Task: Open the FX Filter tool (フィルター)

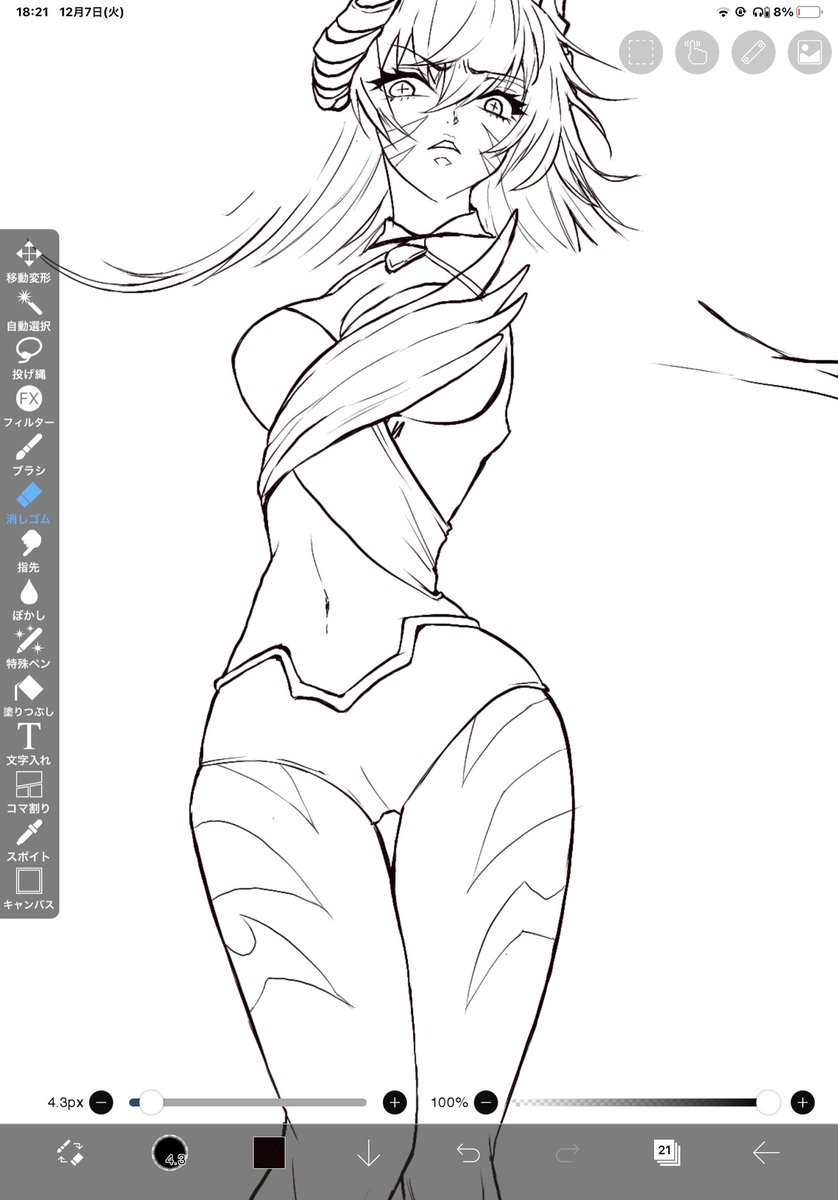Action: [29, 407]
